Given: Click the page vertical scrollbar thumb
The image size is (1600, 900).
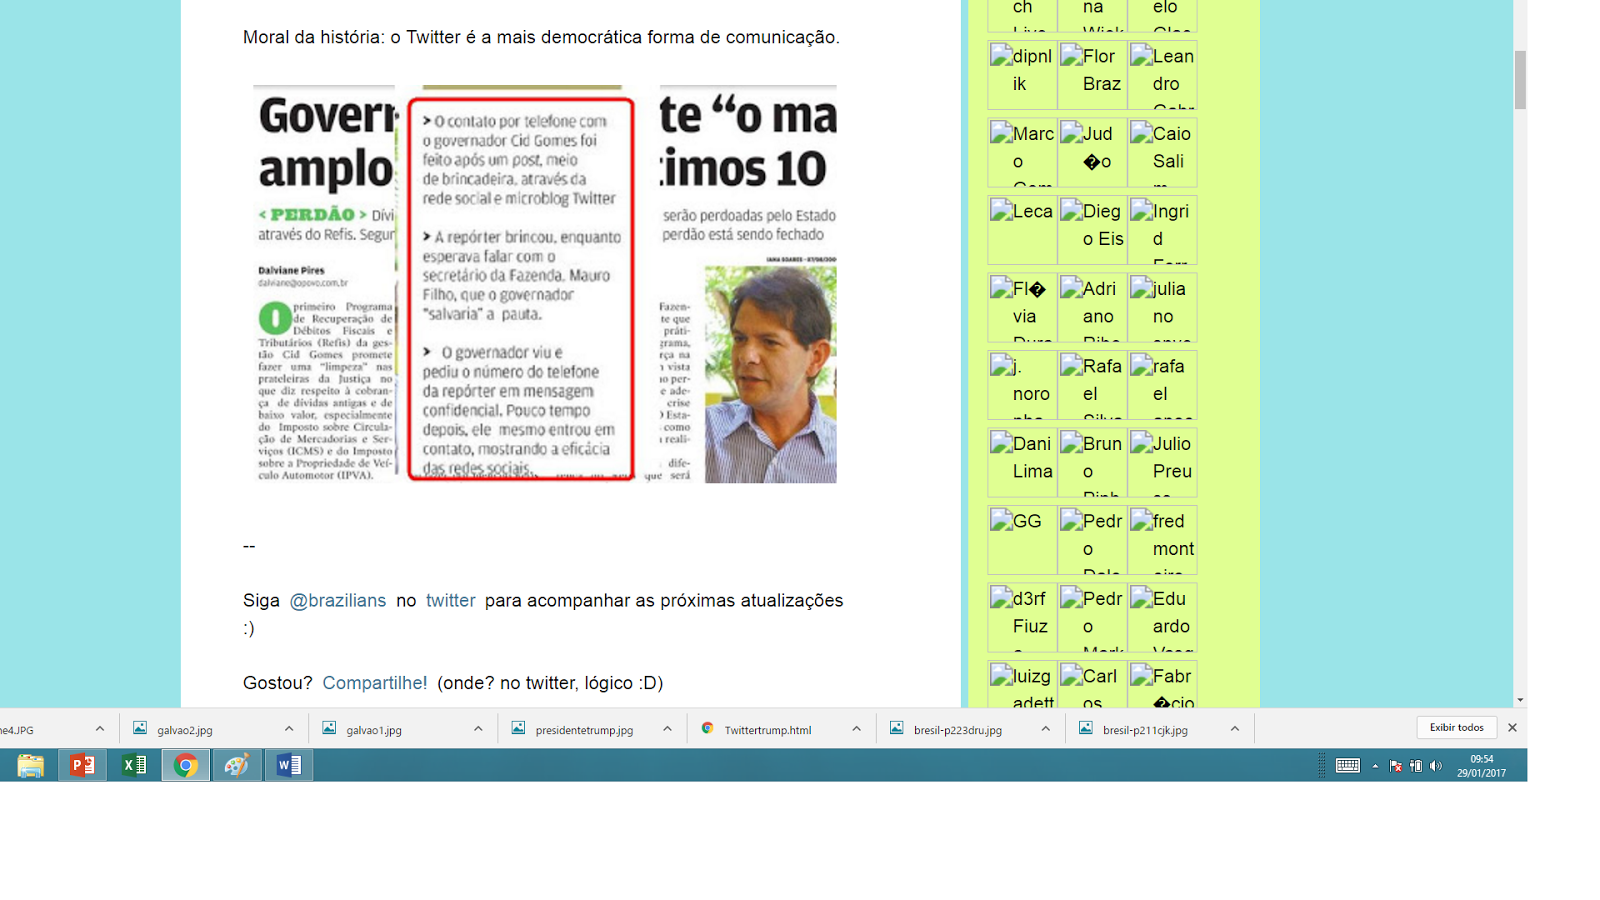Looking at the screenshot, I should coord(1520,80).
